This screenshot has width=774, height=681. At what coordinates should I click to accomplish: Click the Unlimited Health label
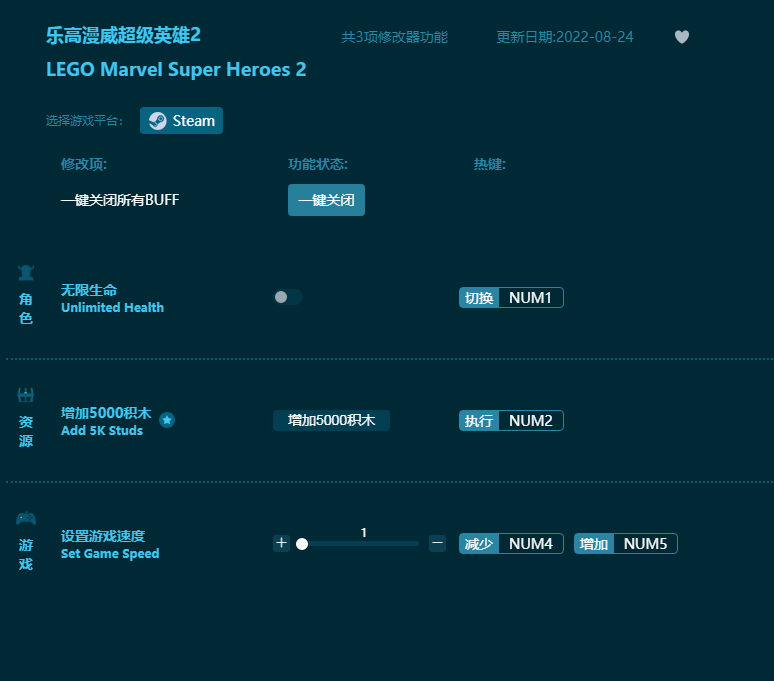pos(112,307)
